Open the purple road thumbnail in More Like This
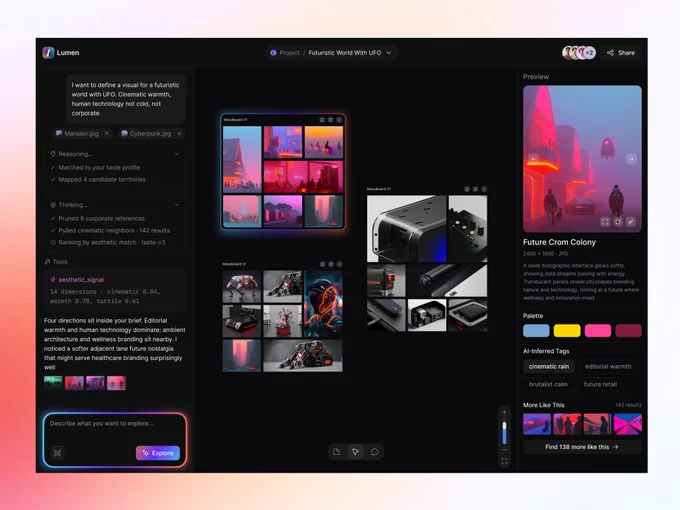Screen dimensions: 680x510 point(537,424)
